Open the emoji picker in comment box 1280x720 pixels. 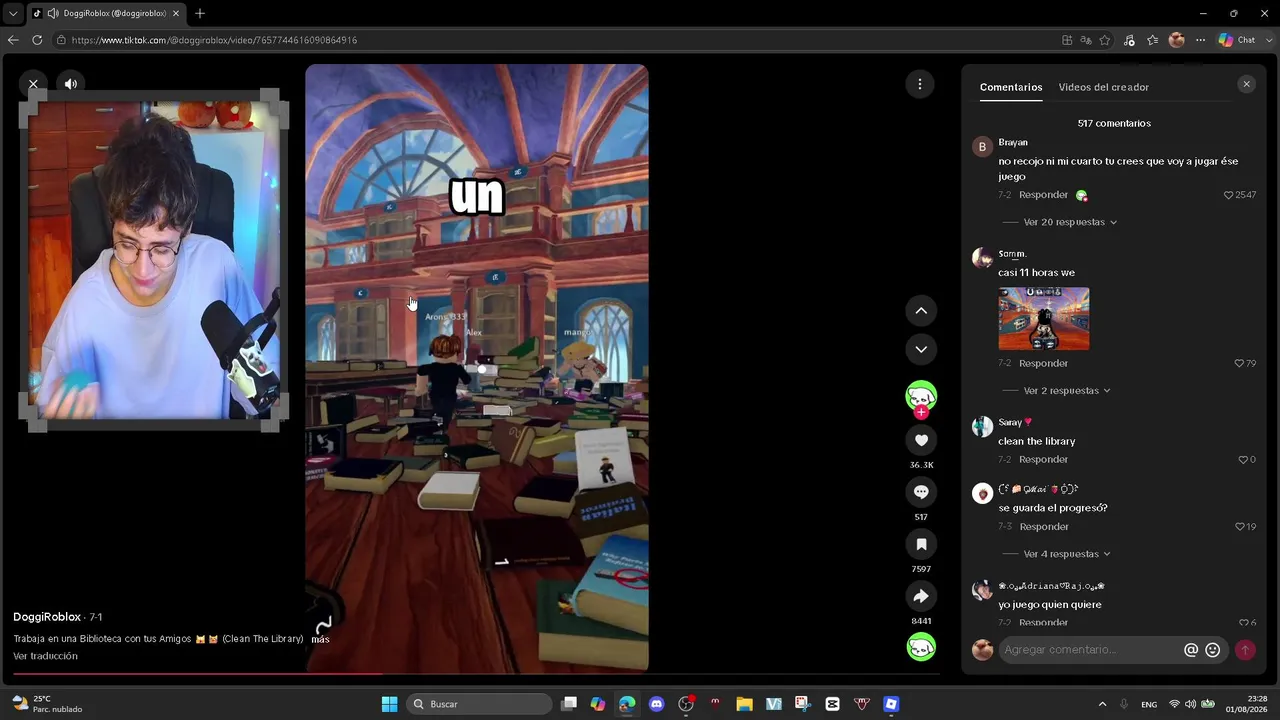pyautogui.click(x=1213, y=650)
